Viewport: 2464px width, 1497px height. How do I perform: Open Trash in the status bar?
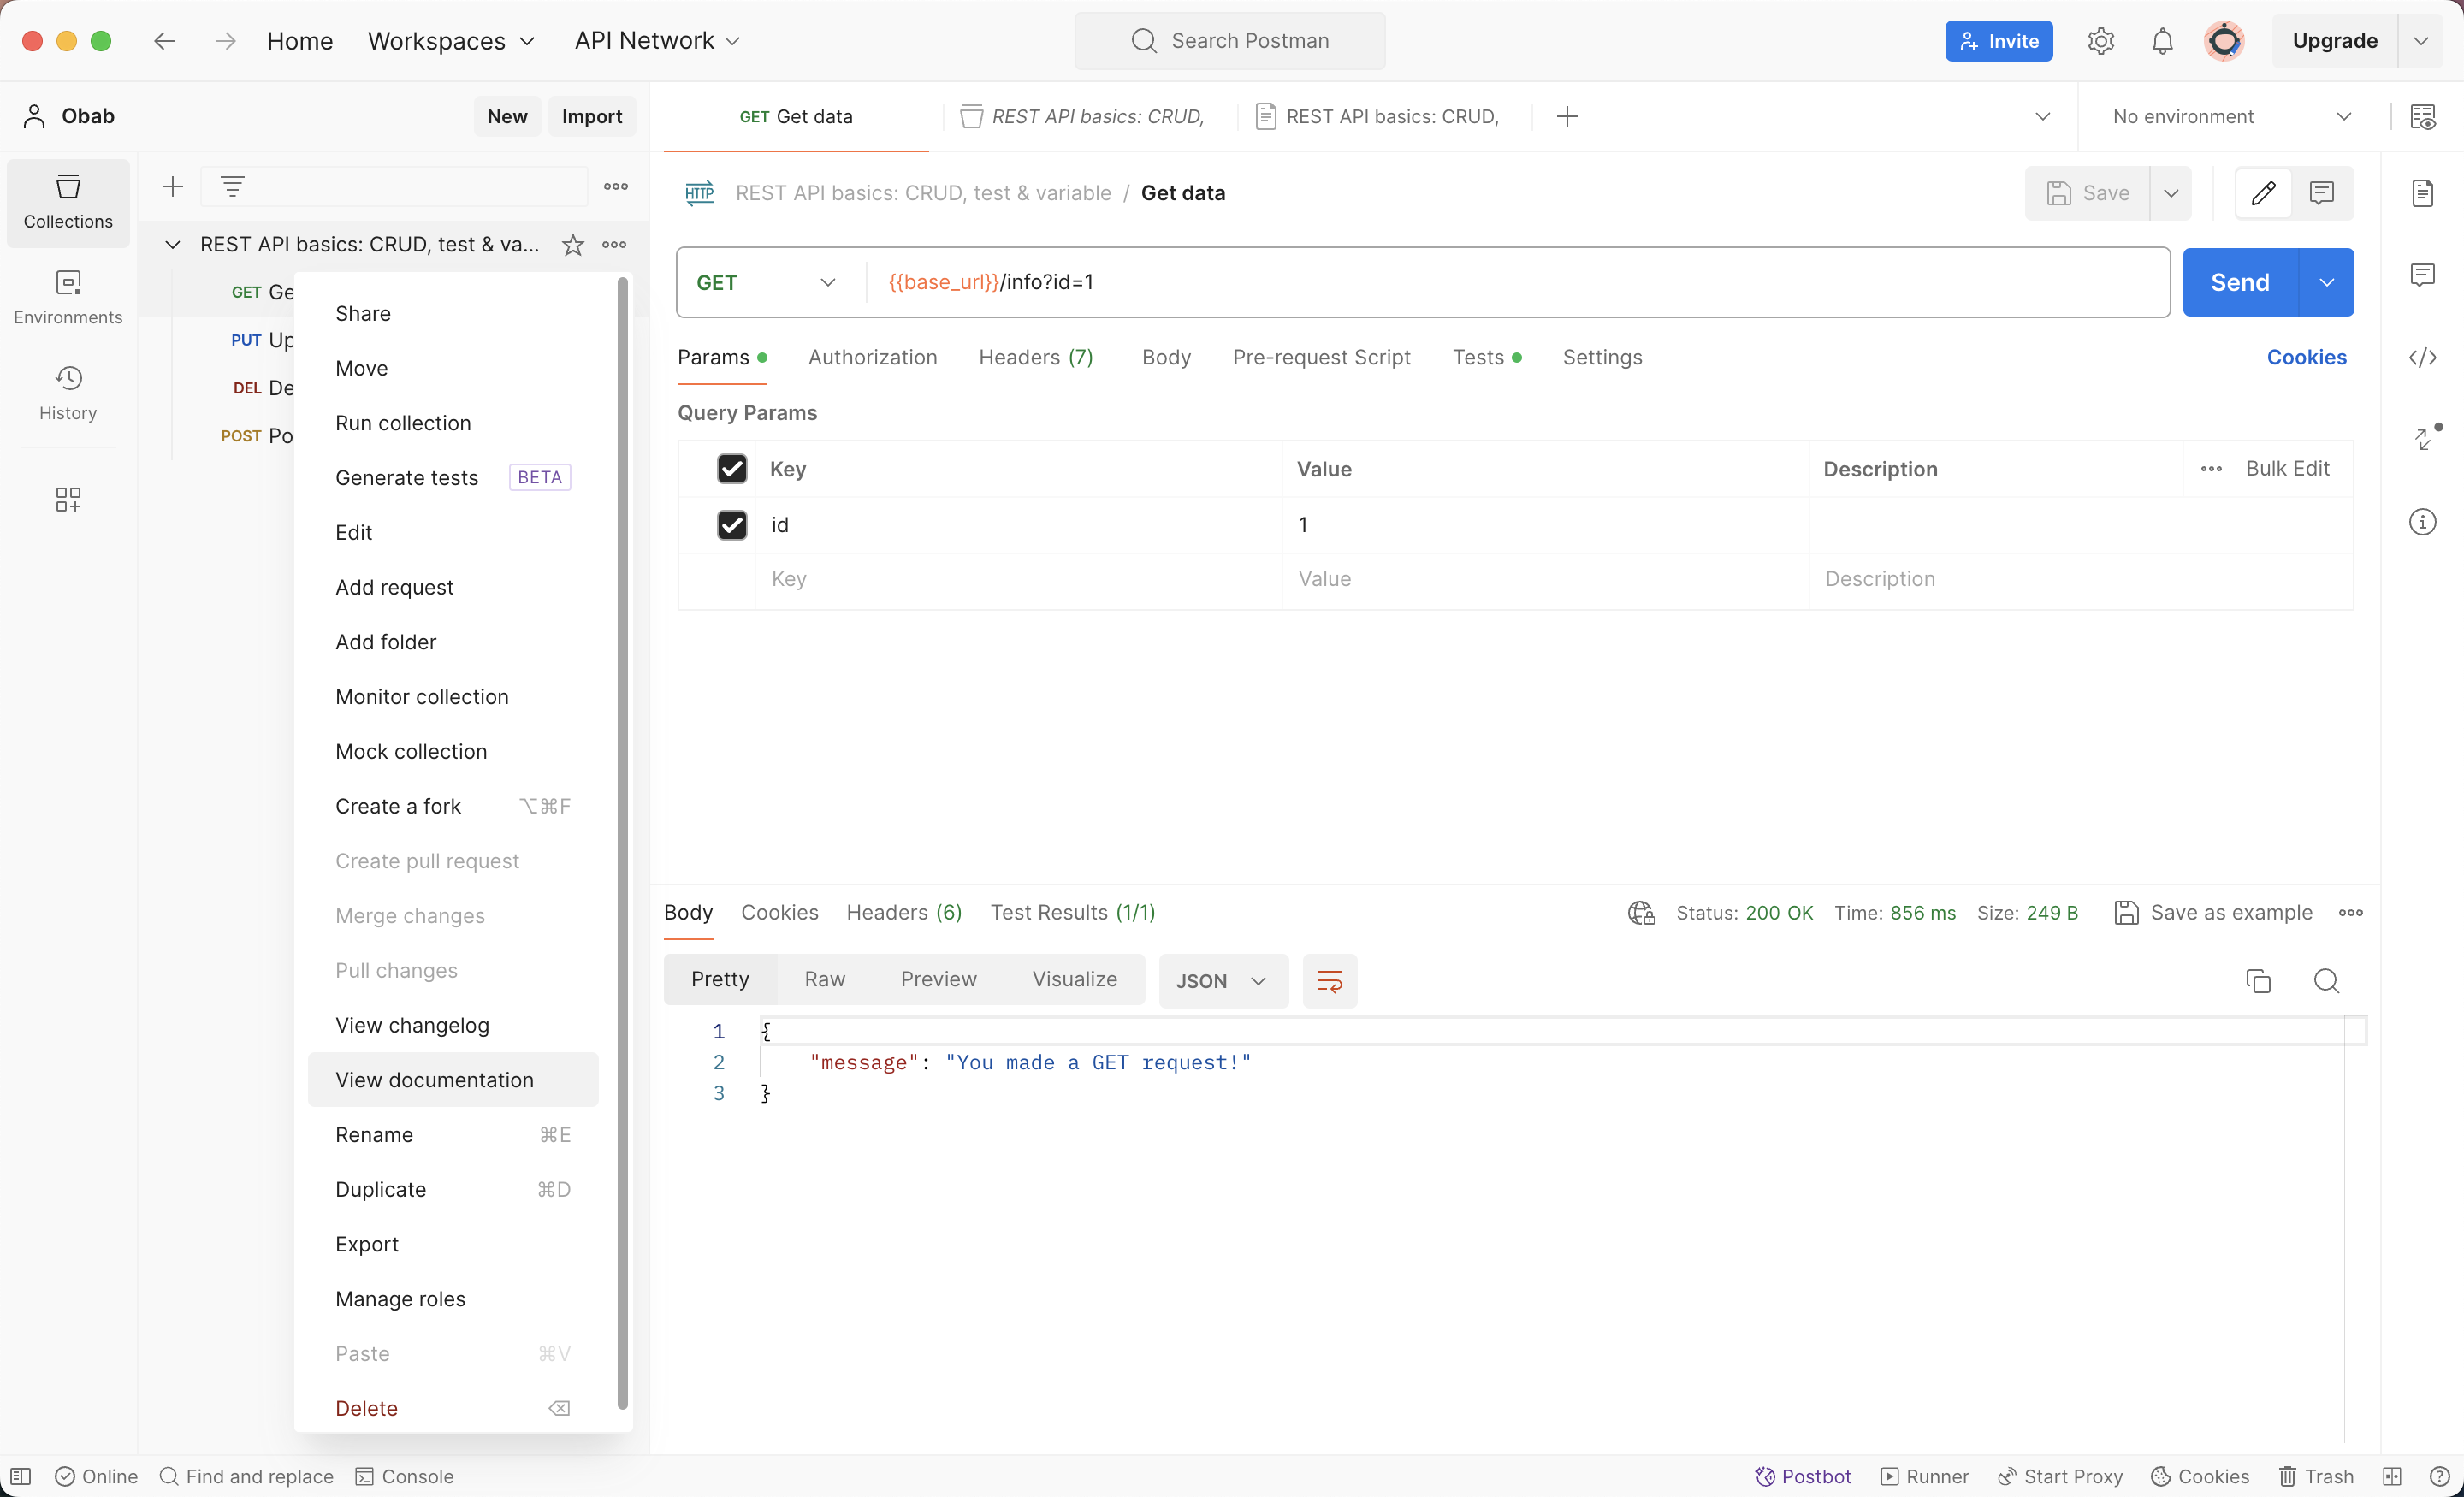(x=2316, y=1476)
